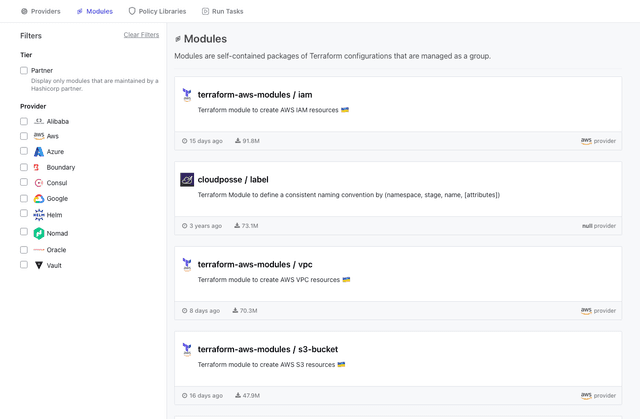Switch to the Modules tab

(x=95, y=11)
